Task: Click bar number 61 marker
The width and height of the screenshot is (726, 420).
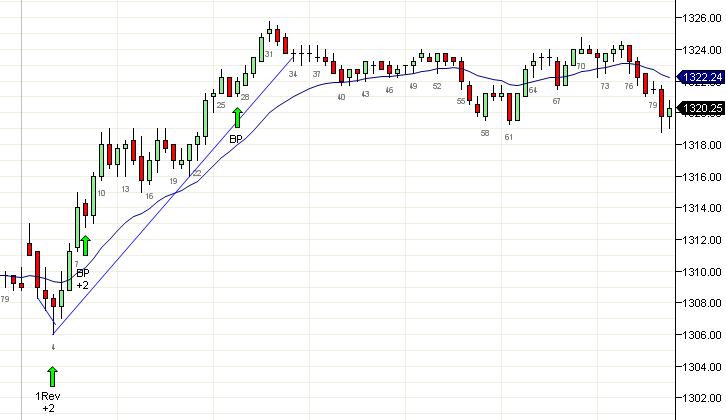Action: 509,137
